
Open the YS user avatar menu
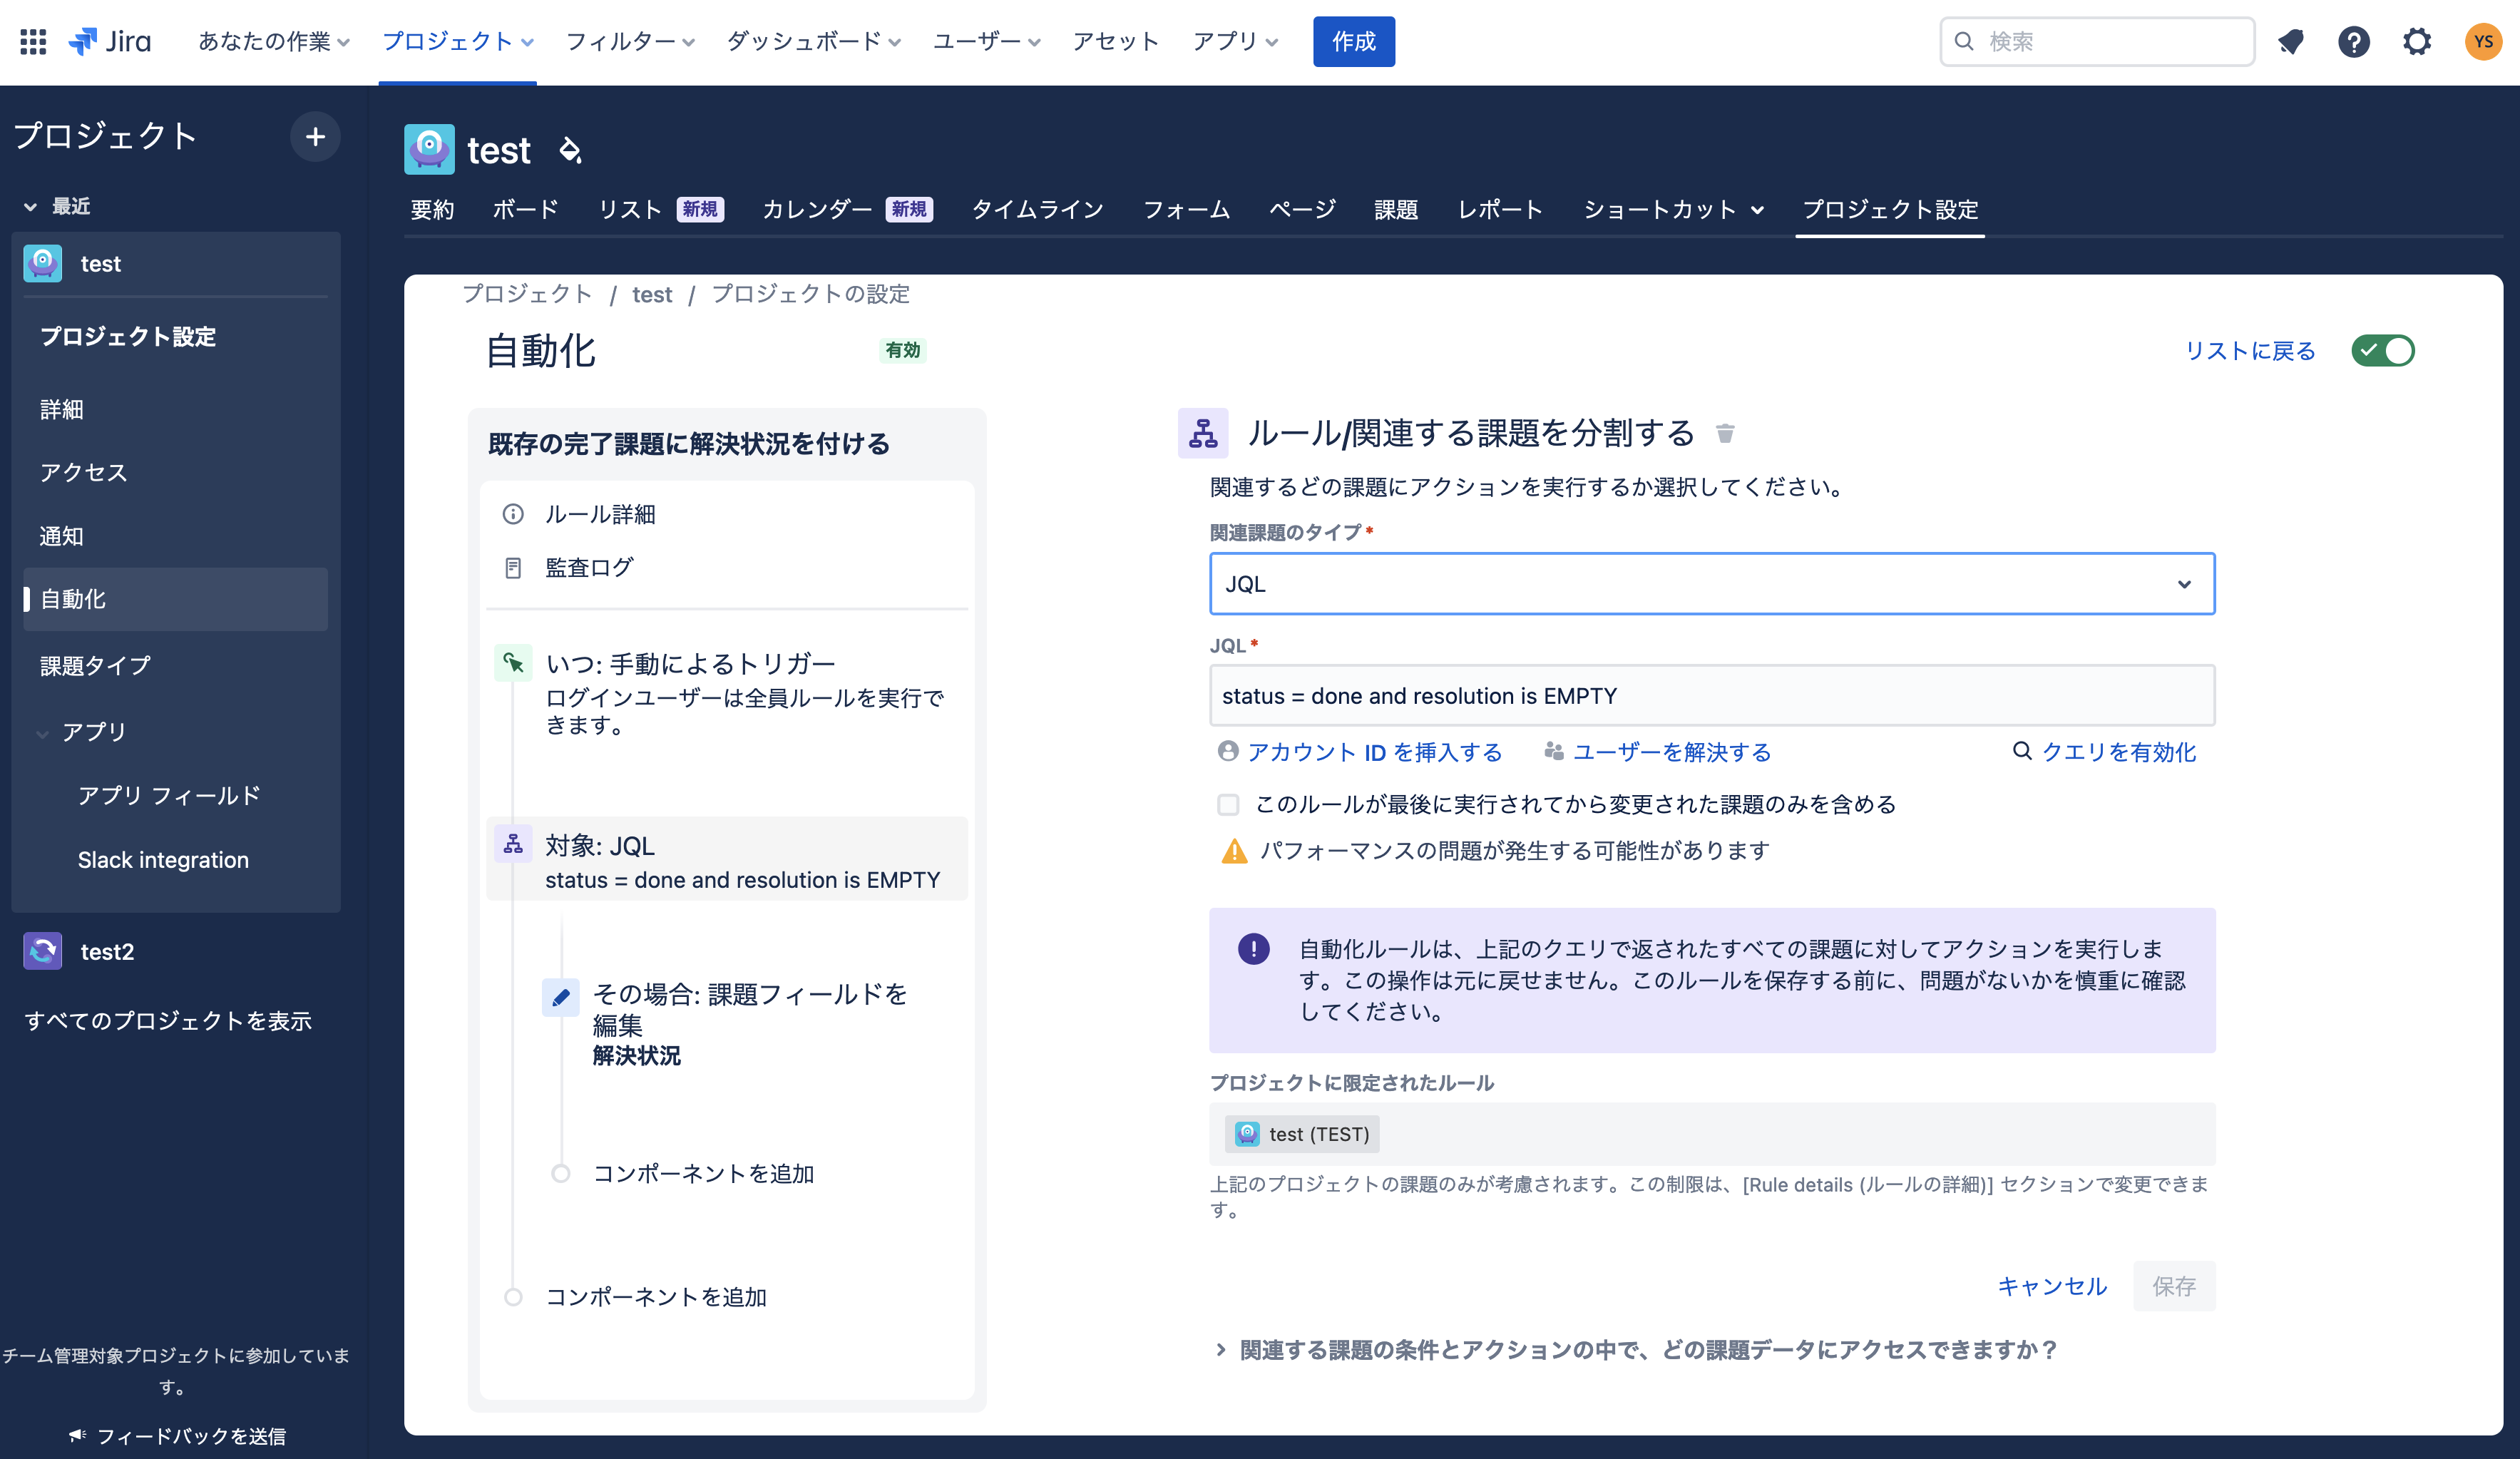pos(2483,41)
